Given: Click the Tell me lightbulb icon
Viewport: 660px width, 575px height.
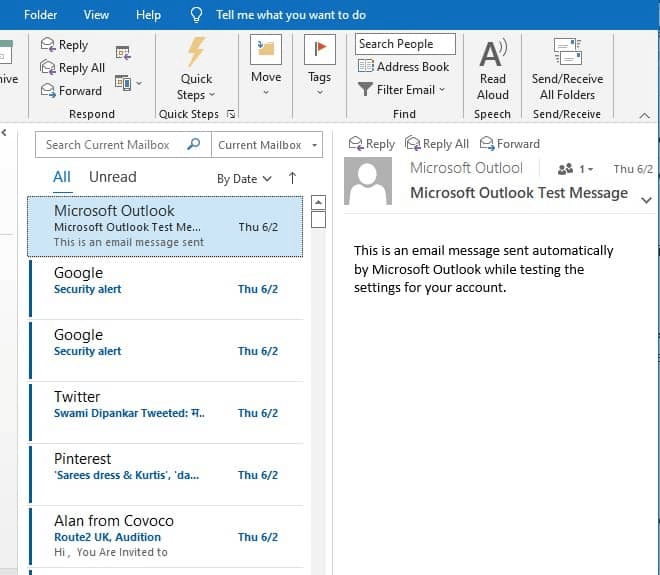Looking at the screenshot, I should (x=196, y=15).
